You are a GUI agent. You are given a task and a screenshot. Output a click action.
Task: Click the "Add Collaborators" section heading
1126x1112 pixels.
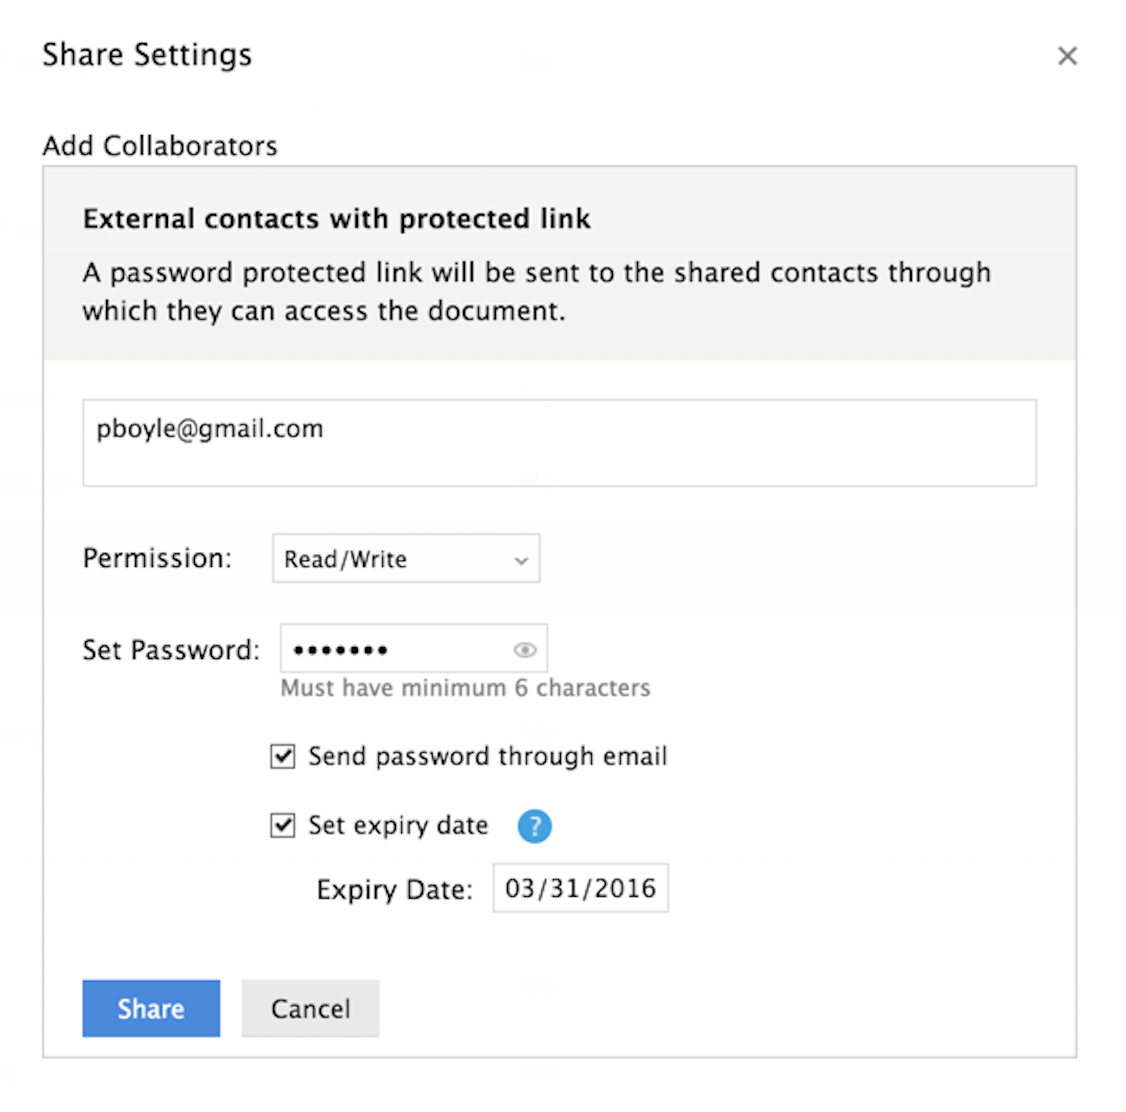point(160,146)
